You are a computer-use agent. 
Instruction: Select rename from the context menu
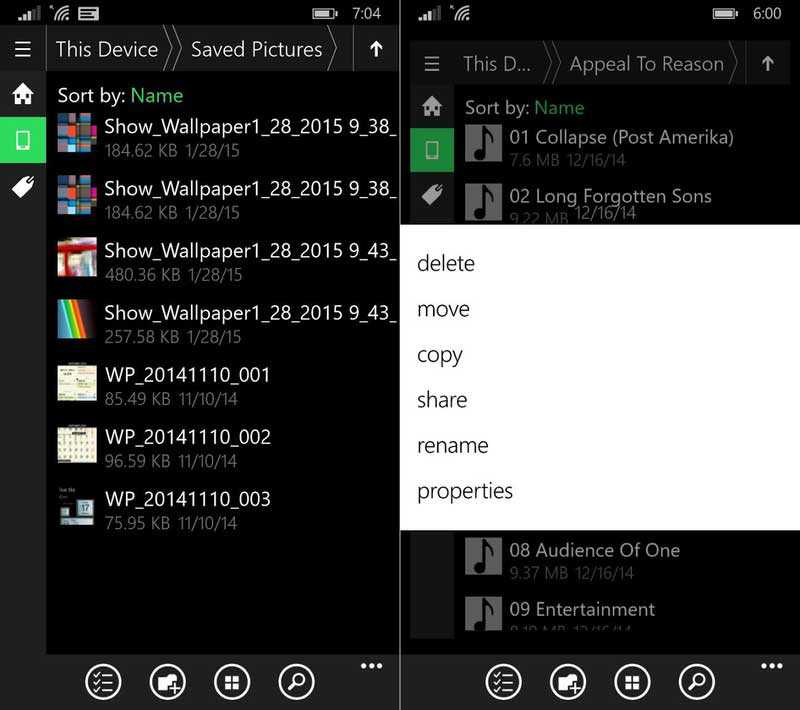tap(453, 446)
